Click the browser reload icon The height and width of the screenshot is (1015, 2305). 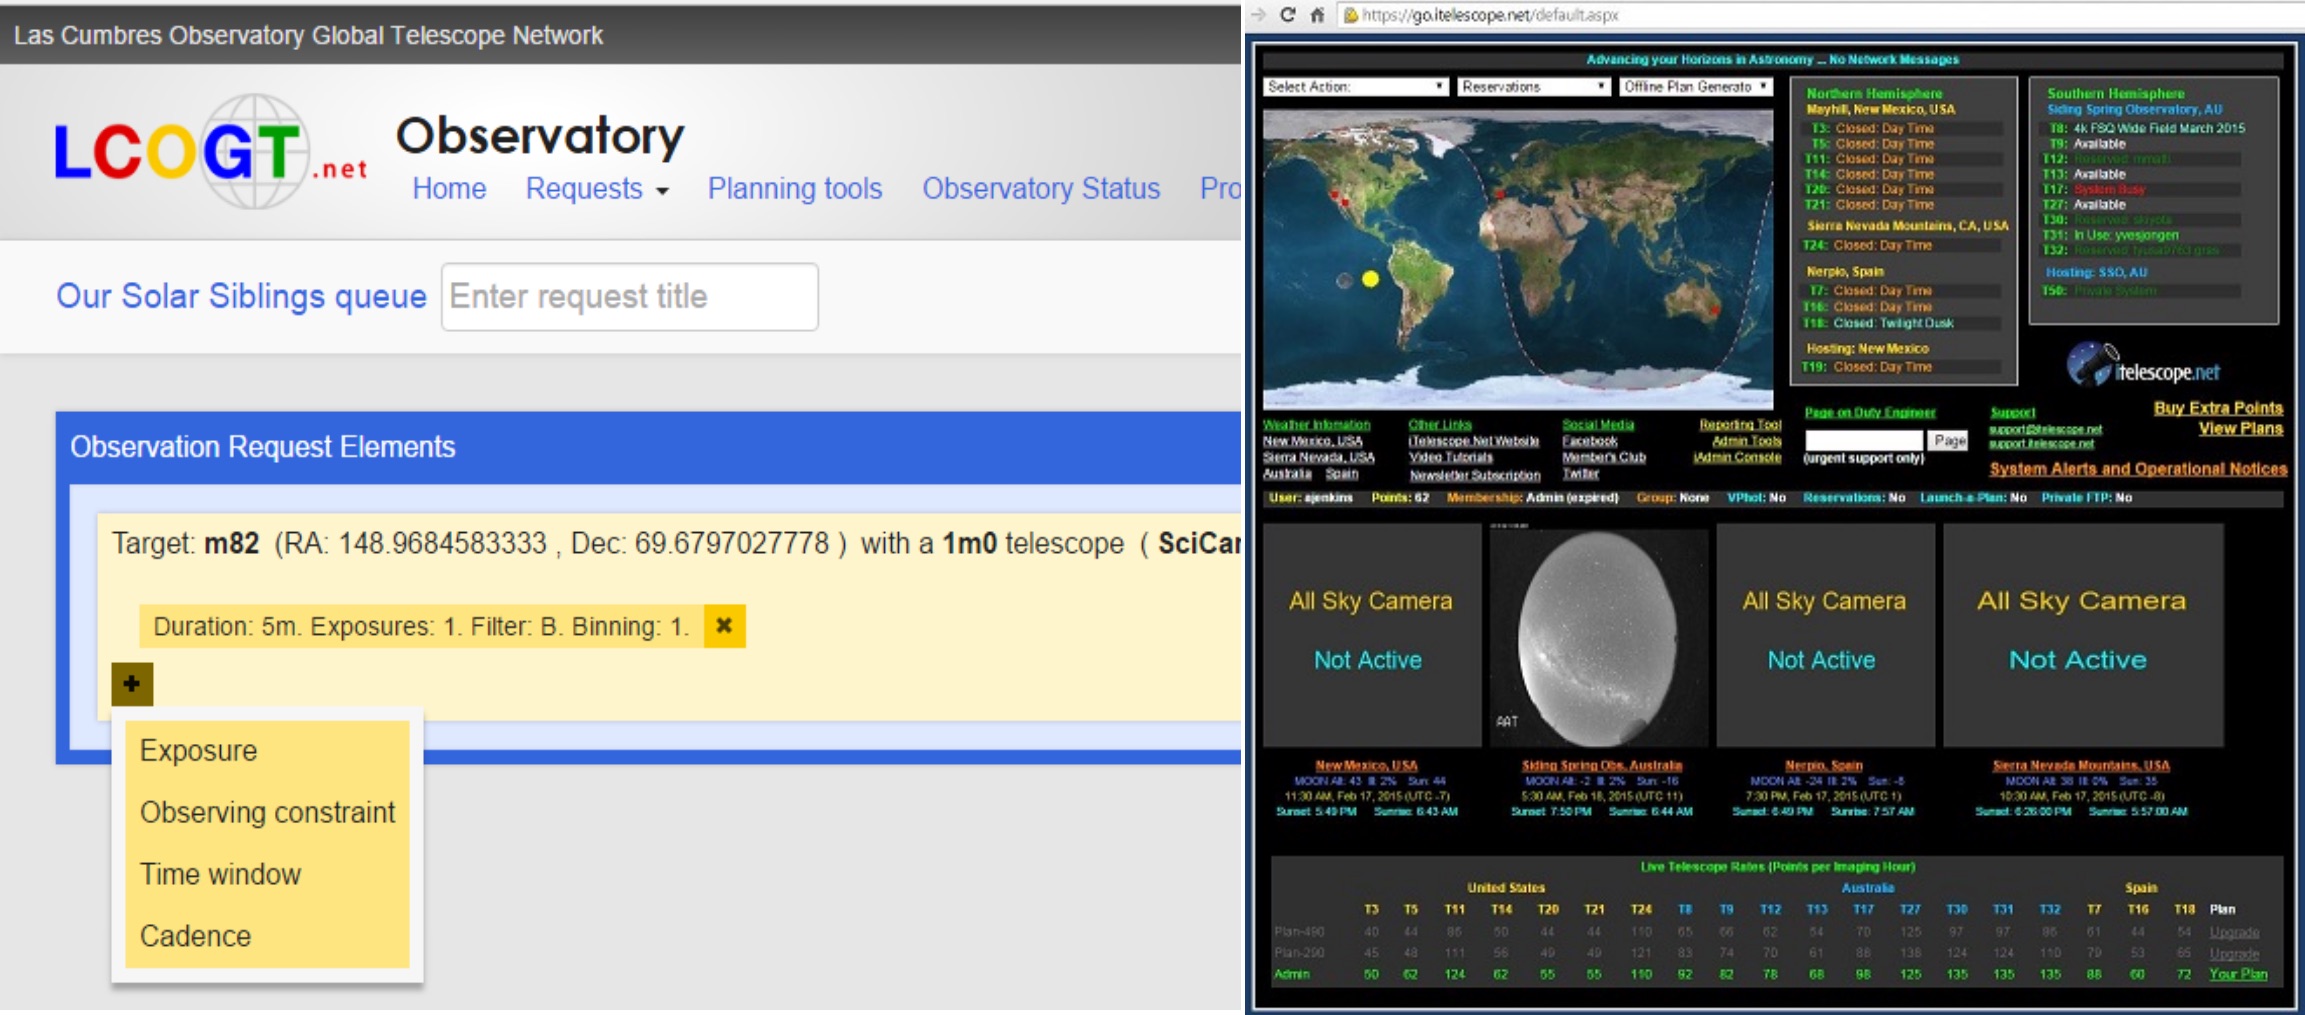pyautogui.click(x=1288, y=15)
